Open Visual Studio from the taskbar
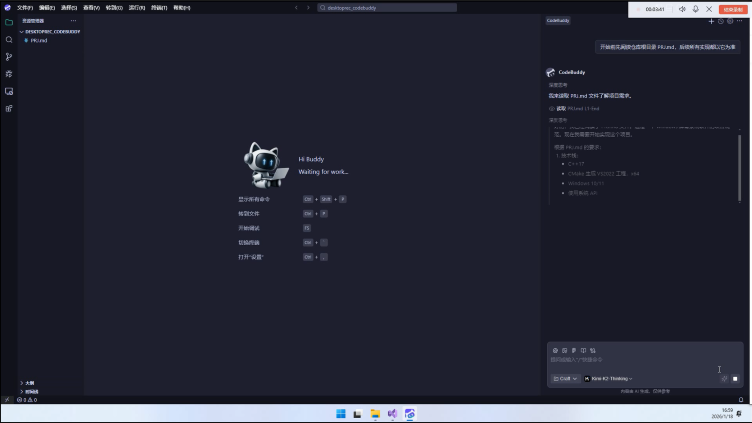This screenshot has height=423, width=752. pyautogui.click(x=392, y=413)
